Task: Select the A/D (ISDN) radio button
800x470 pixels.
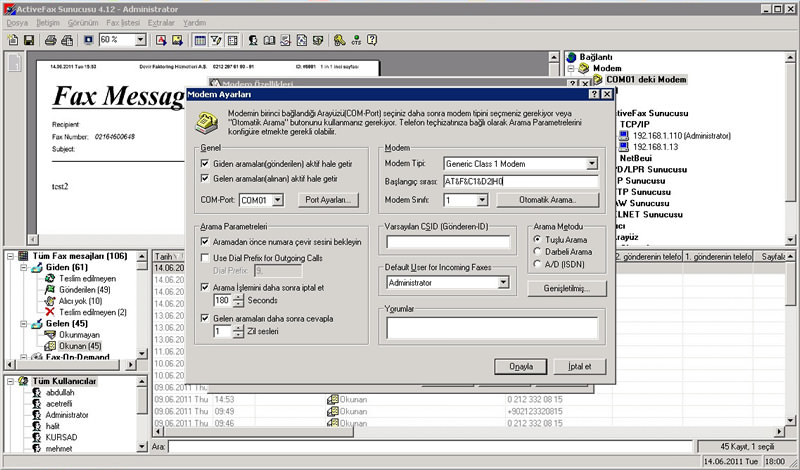Action: [537, 264]
